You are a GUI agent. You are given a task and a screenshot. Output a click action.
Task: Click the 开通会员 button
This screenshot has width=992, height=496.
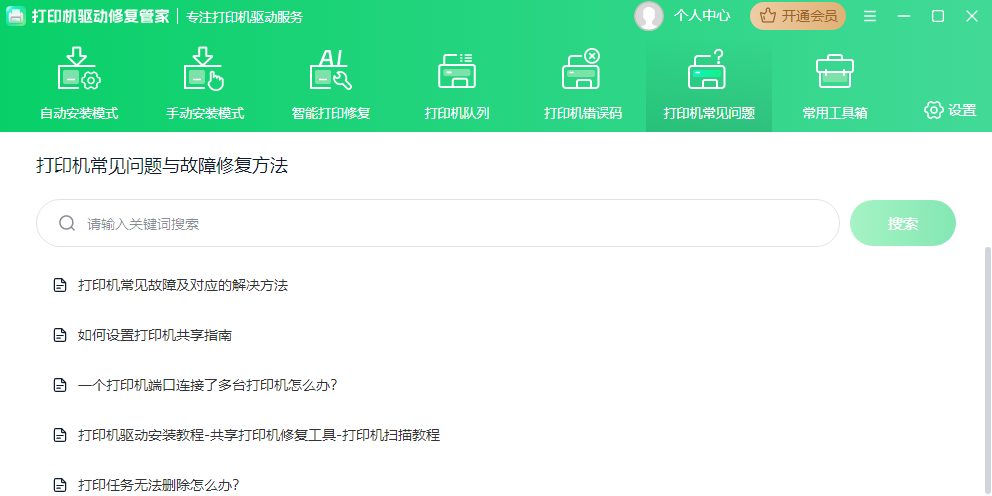(x=798, y=16)
